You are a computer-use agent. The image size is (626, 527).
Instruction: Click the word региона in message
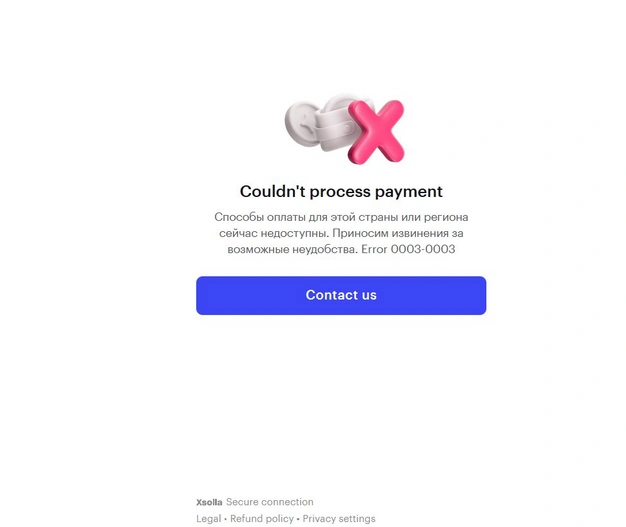click(x=446, y=218)
